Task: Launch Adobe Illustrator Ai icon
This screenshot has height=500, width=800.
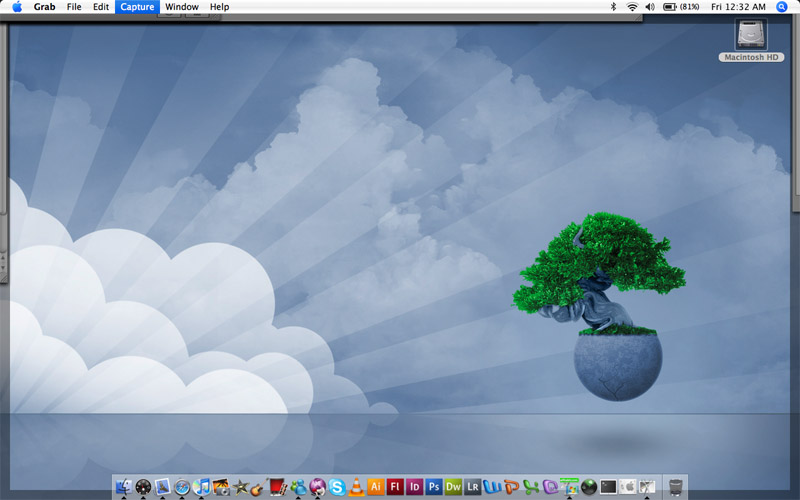Action: (376, 487)
